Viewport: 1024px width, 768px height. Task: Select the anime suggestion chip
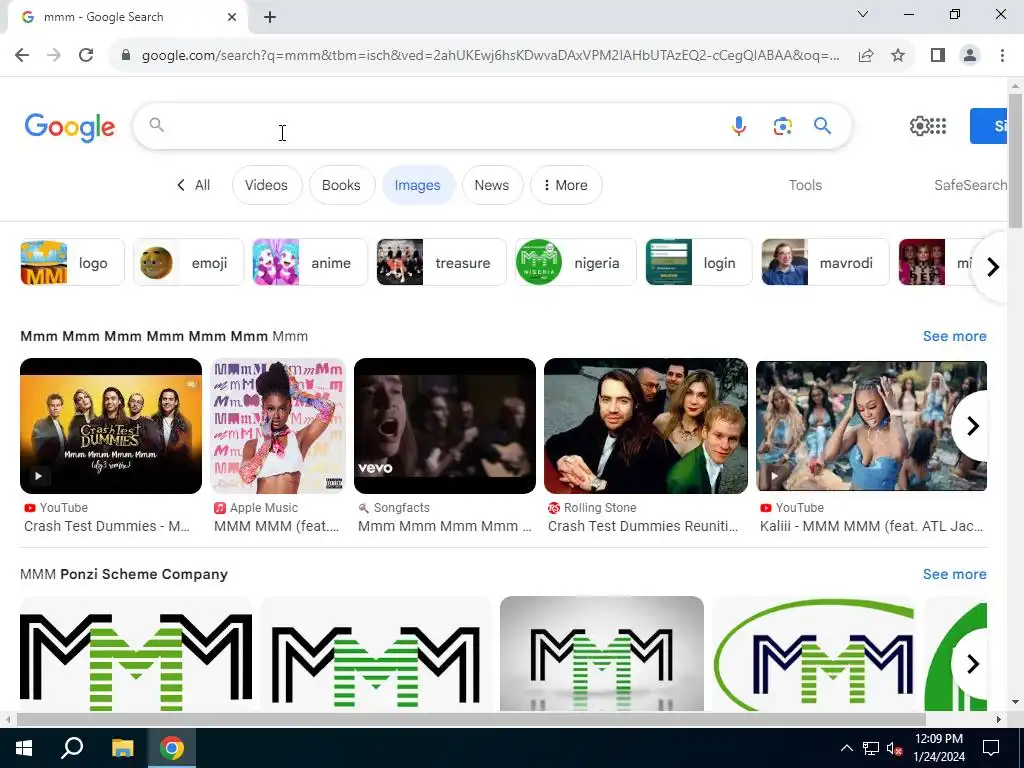pyautogui.click(x=310, y=263)
